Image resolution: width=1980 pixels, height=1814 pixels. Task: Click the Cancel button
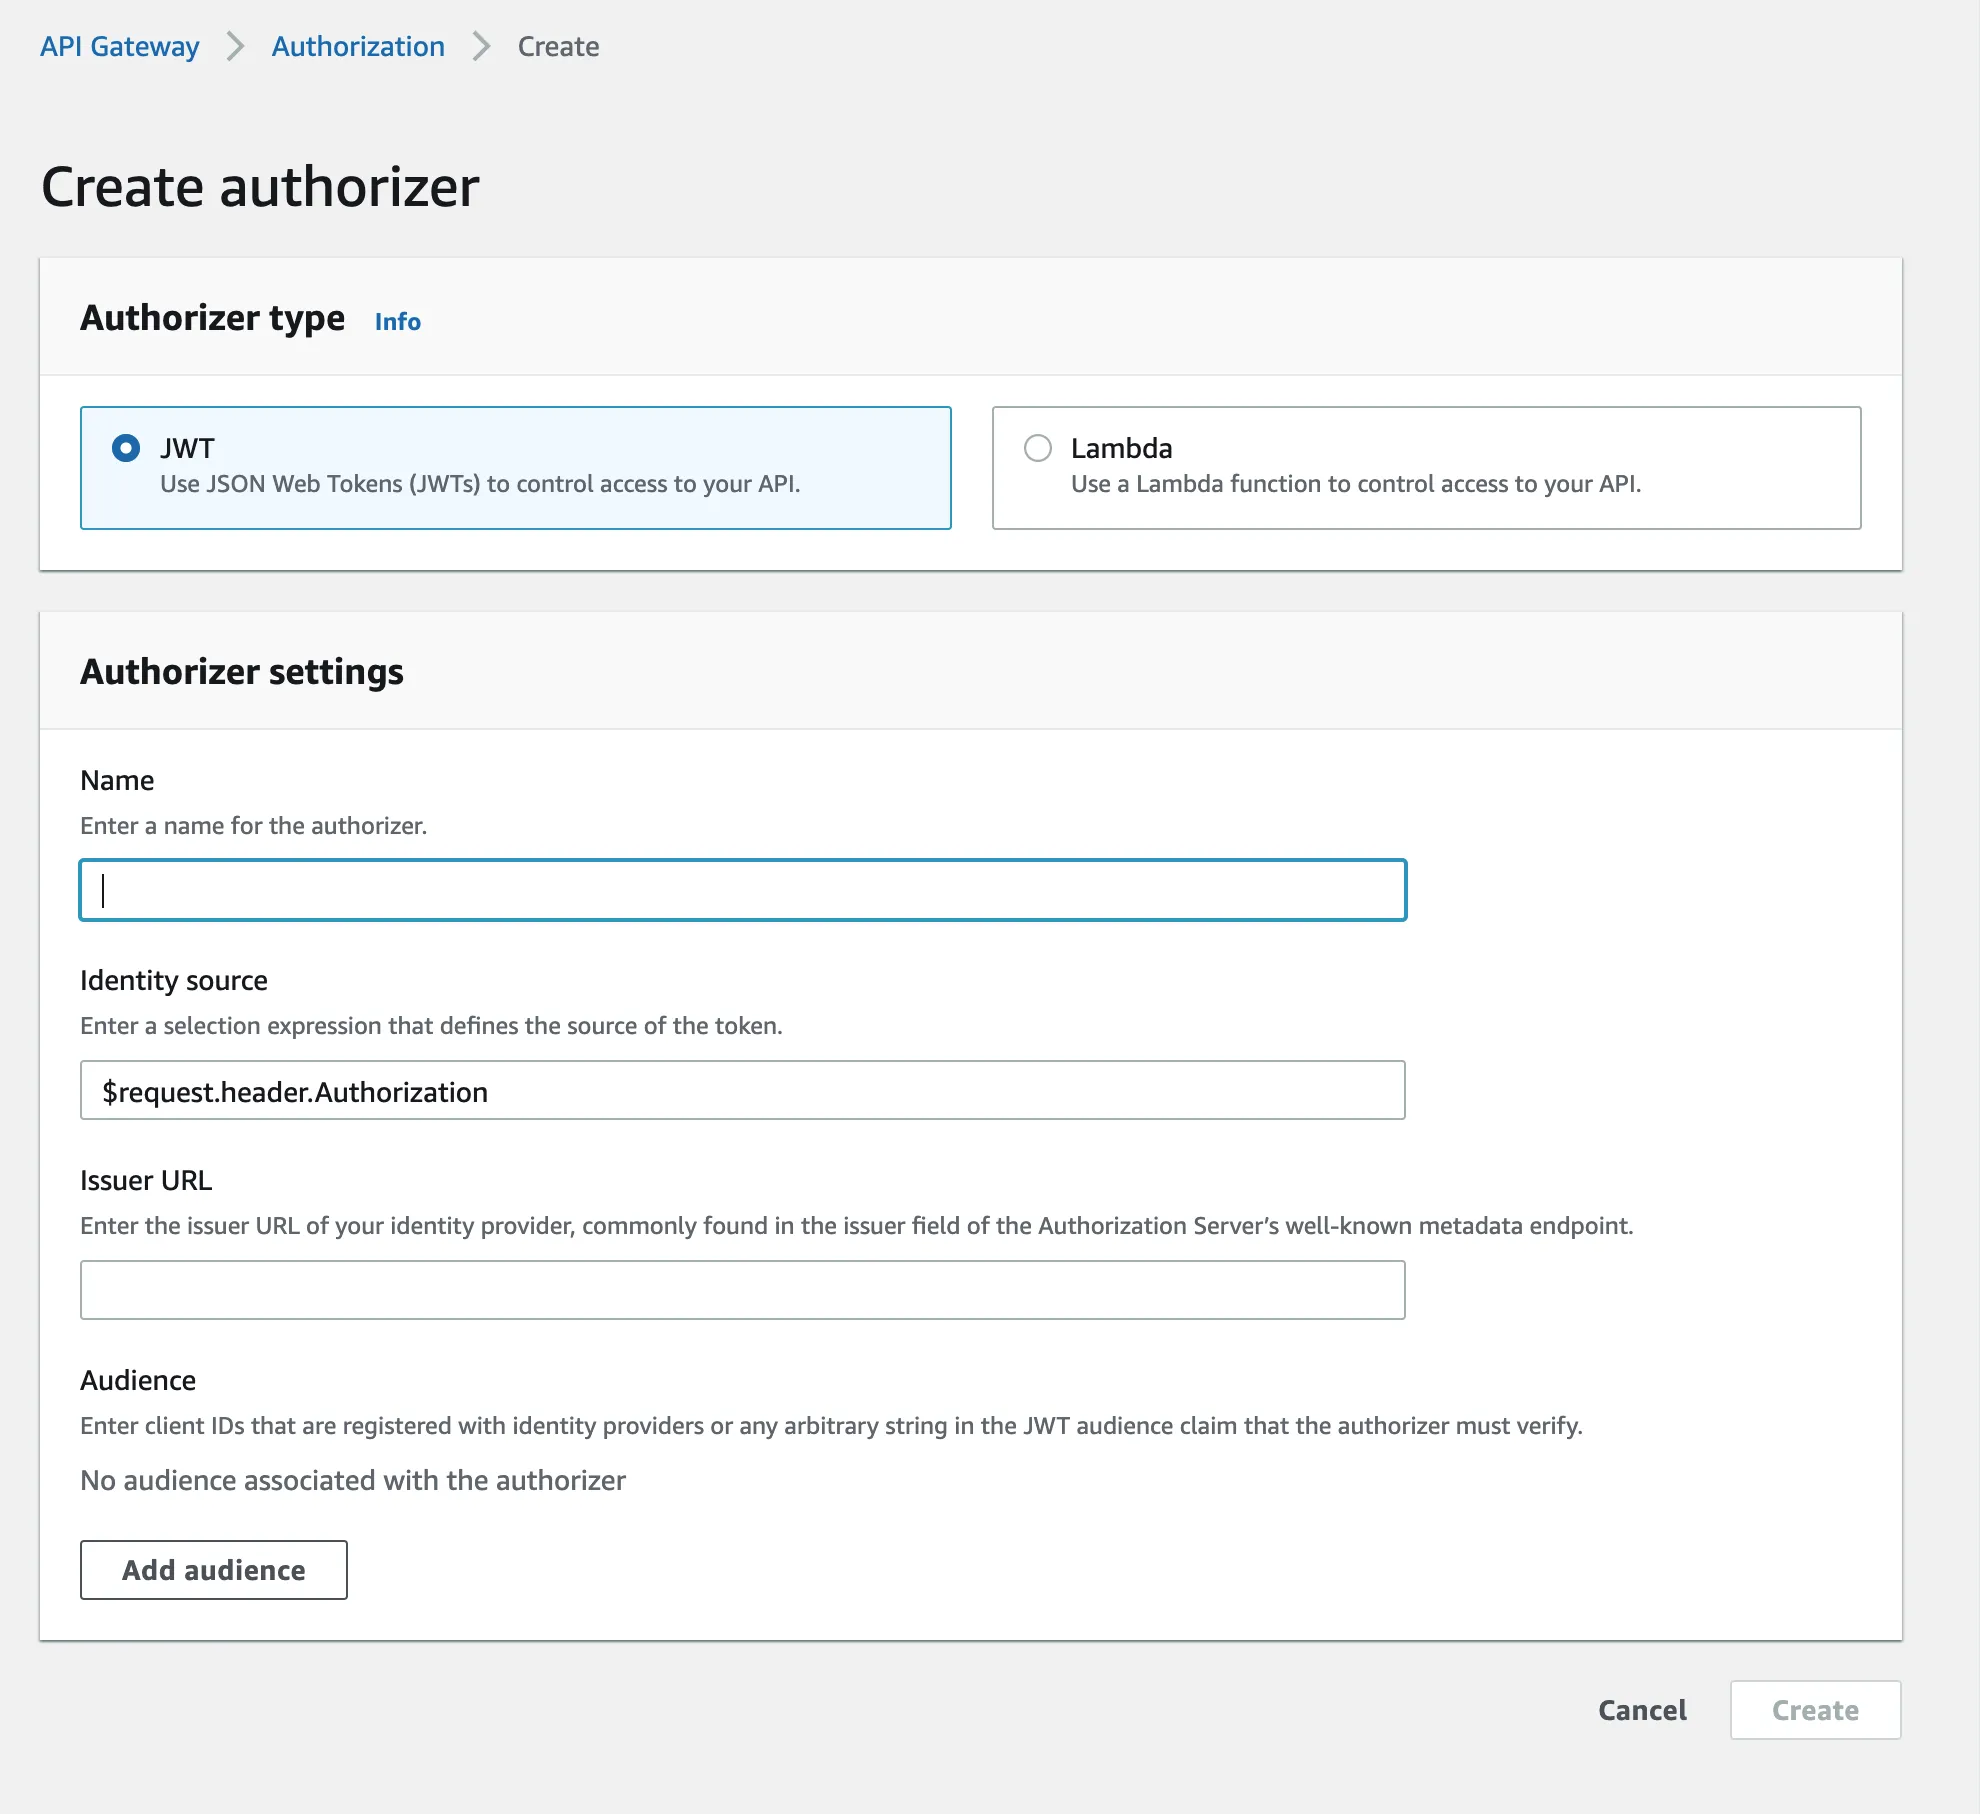click(x=1642, y=1710)
